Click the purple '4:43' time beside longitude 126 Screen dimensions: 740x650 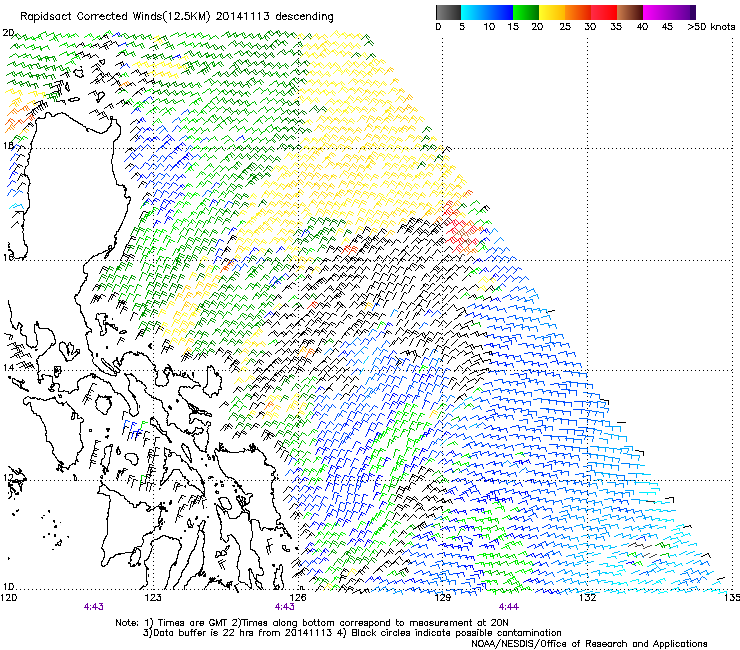click(x=285, y=607)
